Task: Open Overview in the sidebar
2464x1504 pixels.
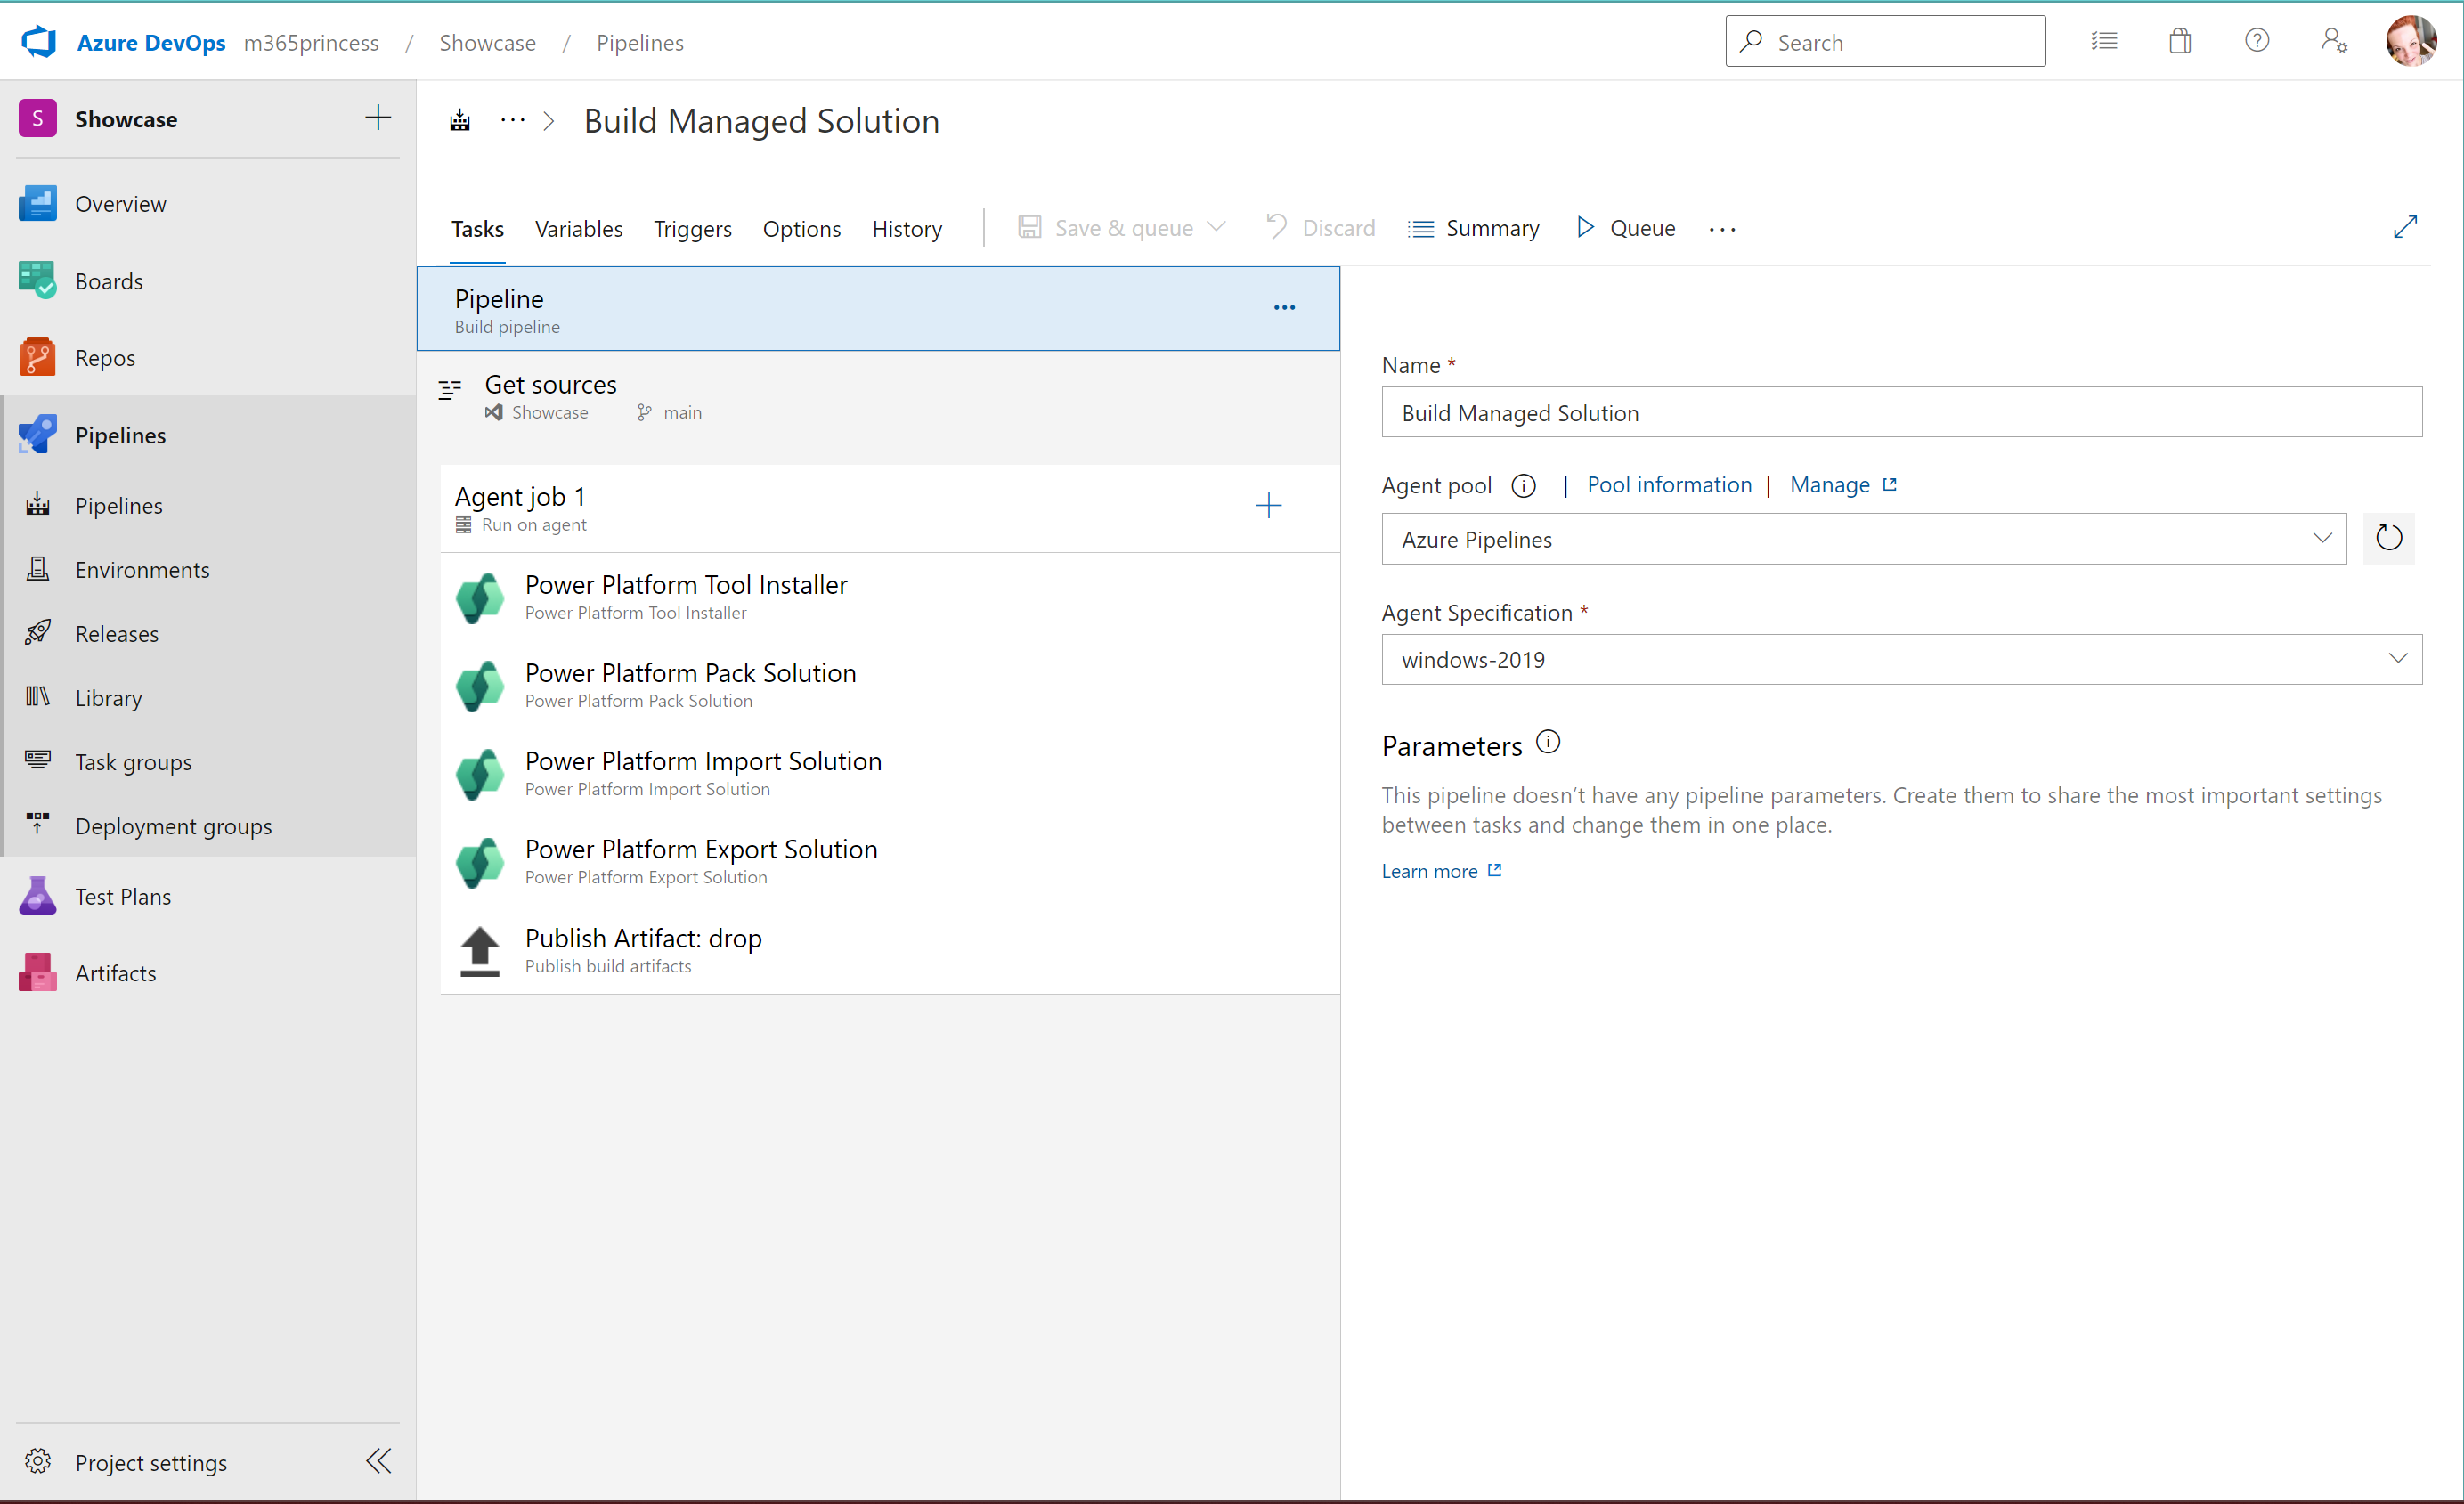Action: point(208,204)
